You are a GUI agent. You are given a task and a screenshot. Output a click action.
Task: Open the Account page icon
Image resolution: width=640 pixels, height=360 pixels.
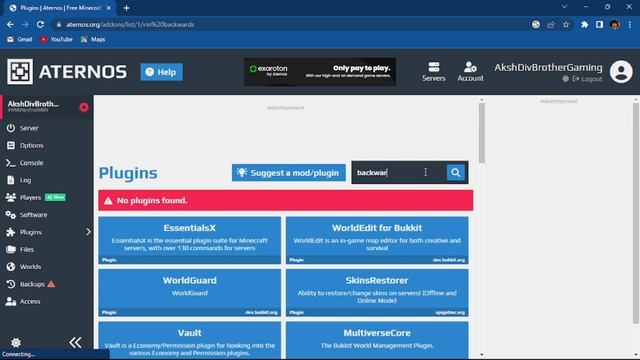470,72
